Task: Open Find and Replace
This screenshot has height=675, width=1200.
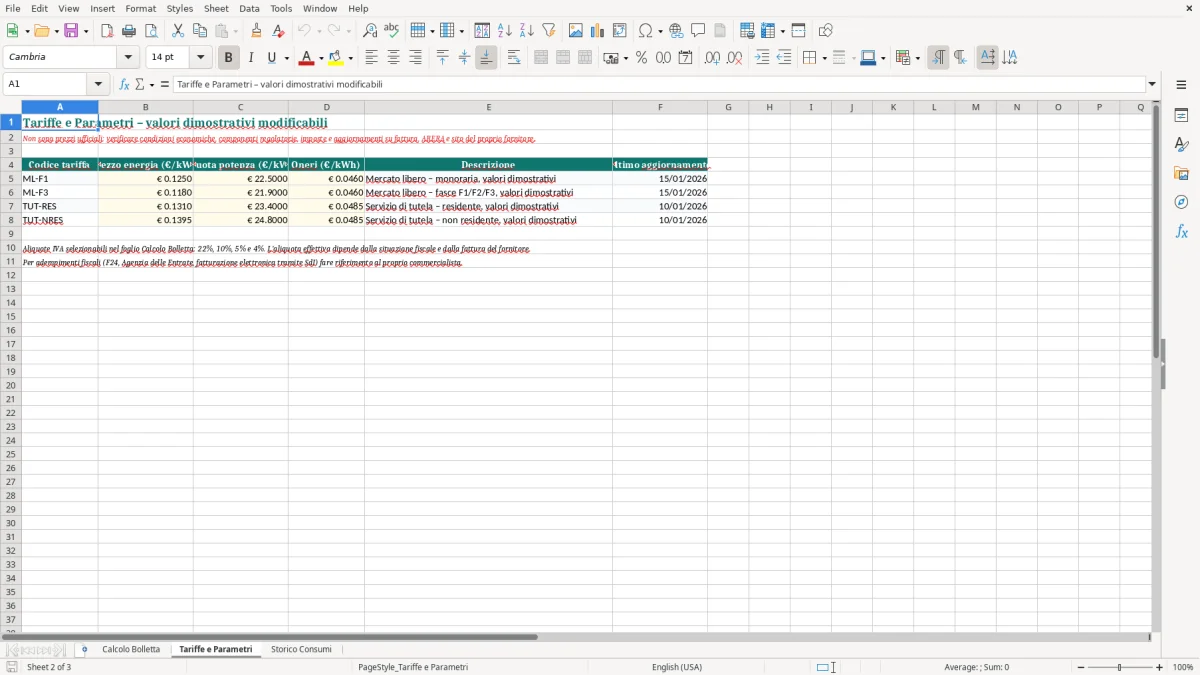Action: click(x=370, y=31)
